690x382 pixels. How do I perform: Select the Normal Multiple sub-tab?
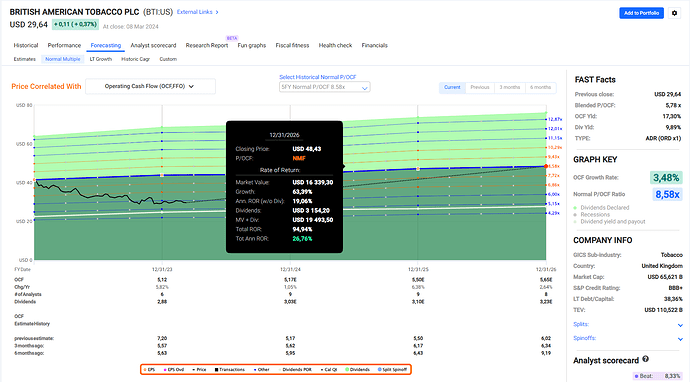pyautogui.click(x=62, y=59)
